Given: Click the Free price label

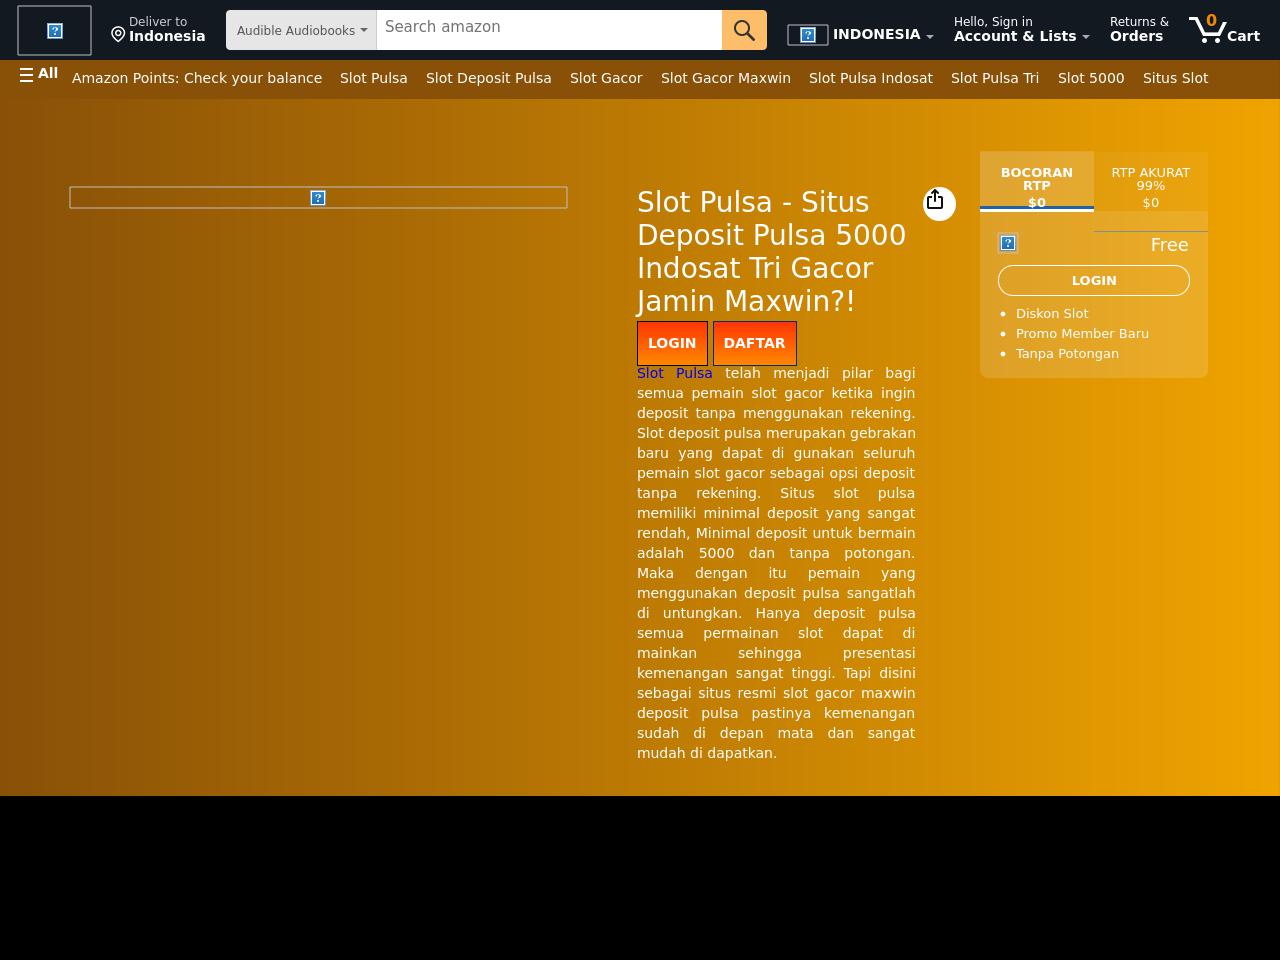Looking at the screenshot, I should click(x=1169, y=245).
